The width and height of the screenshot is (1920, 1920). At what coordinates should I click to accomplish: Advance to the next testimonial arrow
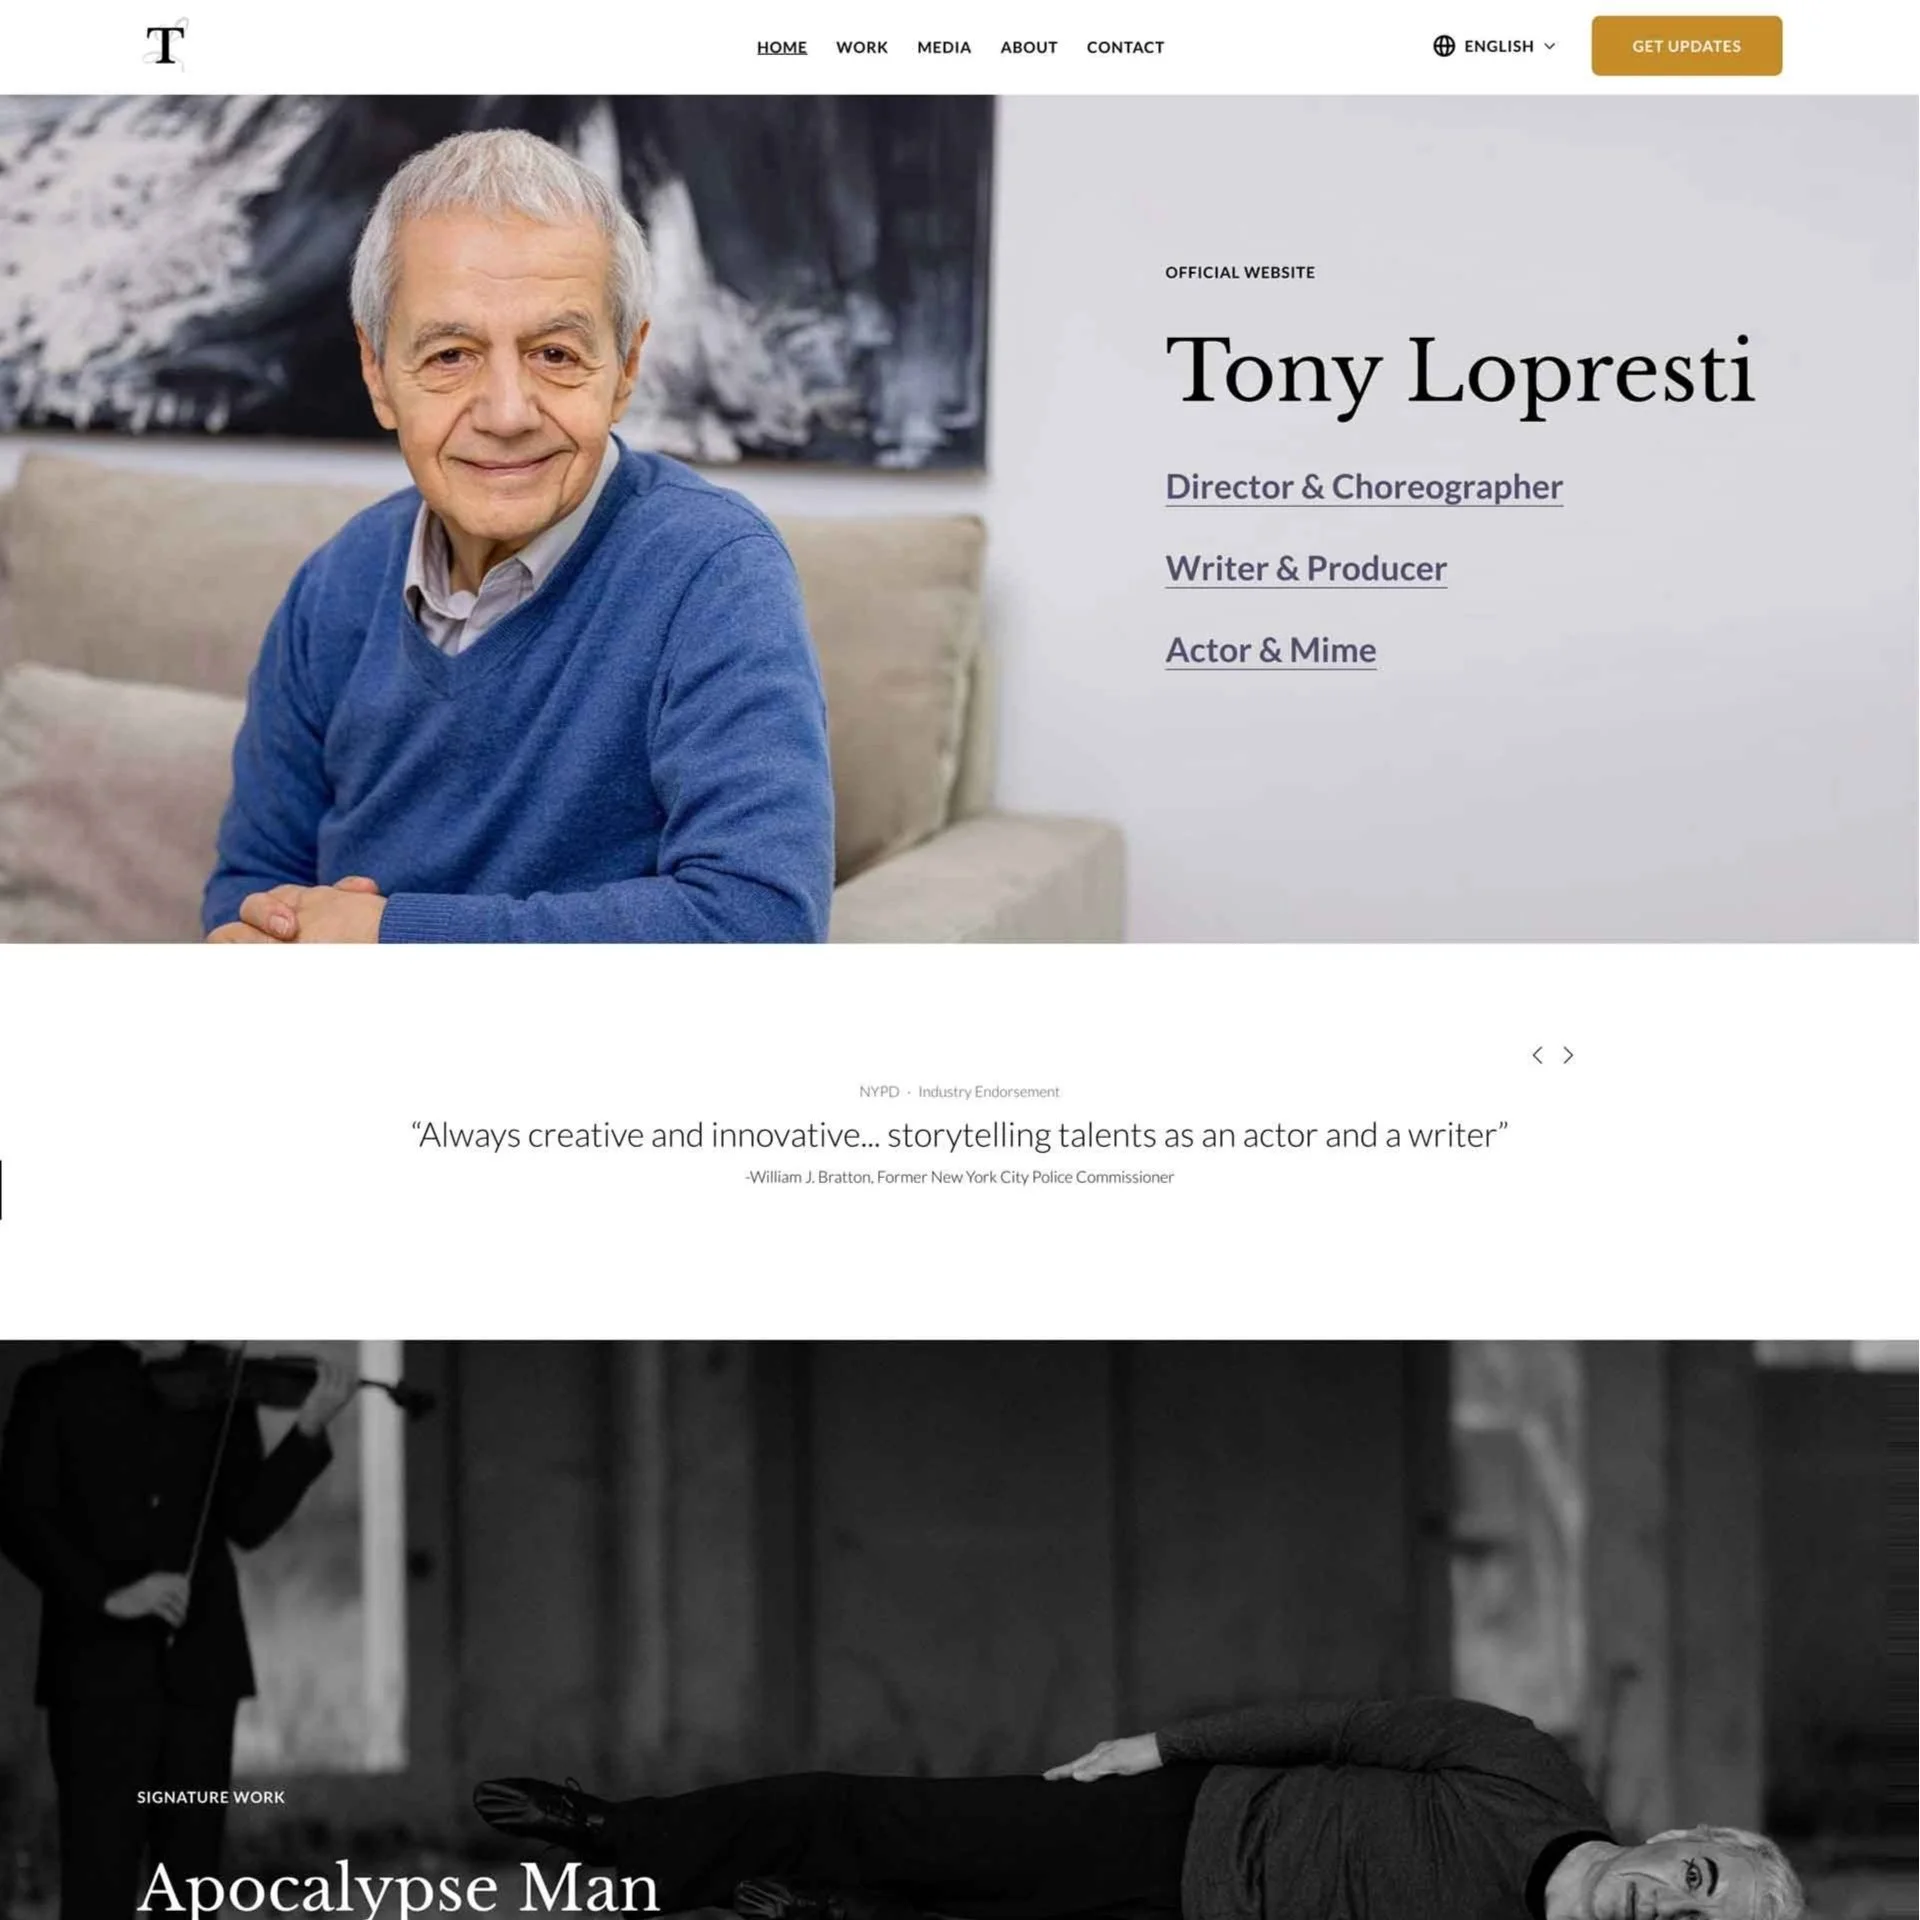tap(1568, 1055)
